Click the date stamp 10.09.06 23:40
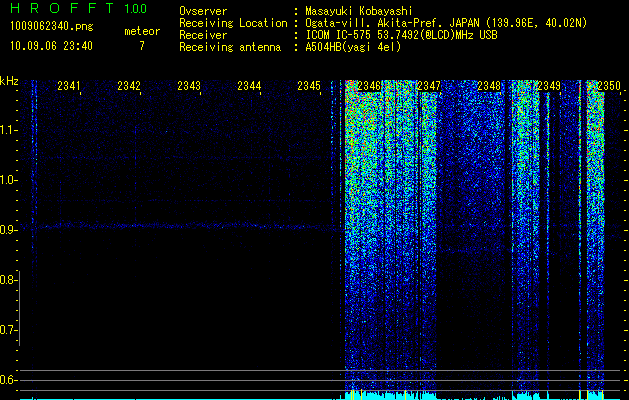The width and height of the screenshot is (629, 400). tap(51, 46)
